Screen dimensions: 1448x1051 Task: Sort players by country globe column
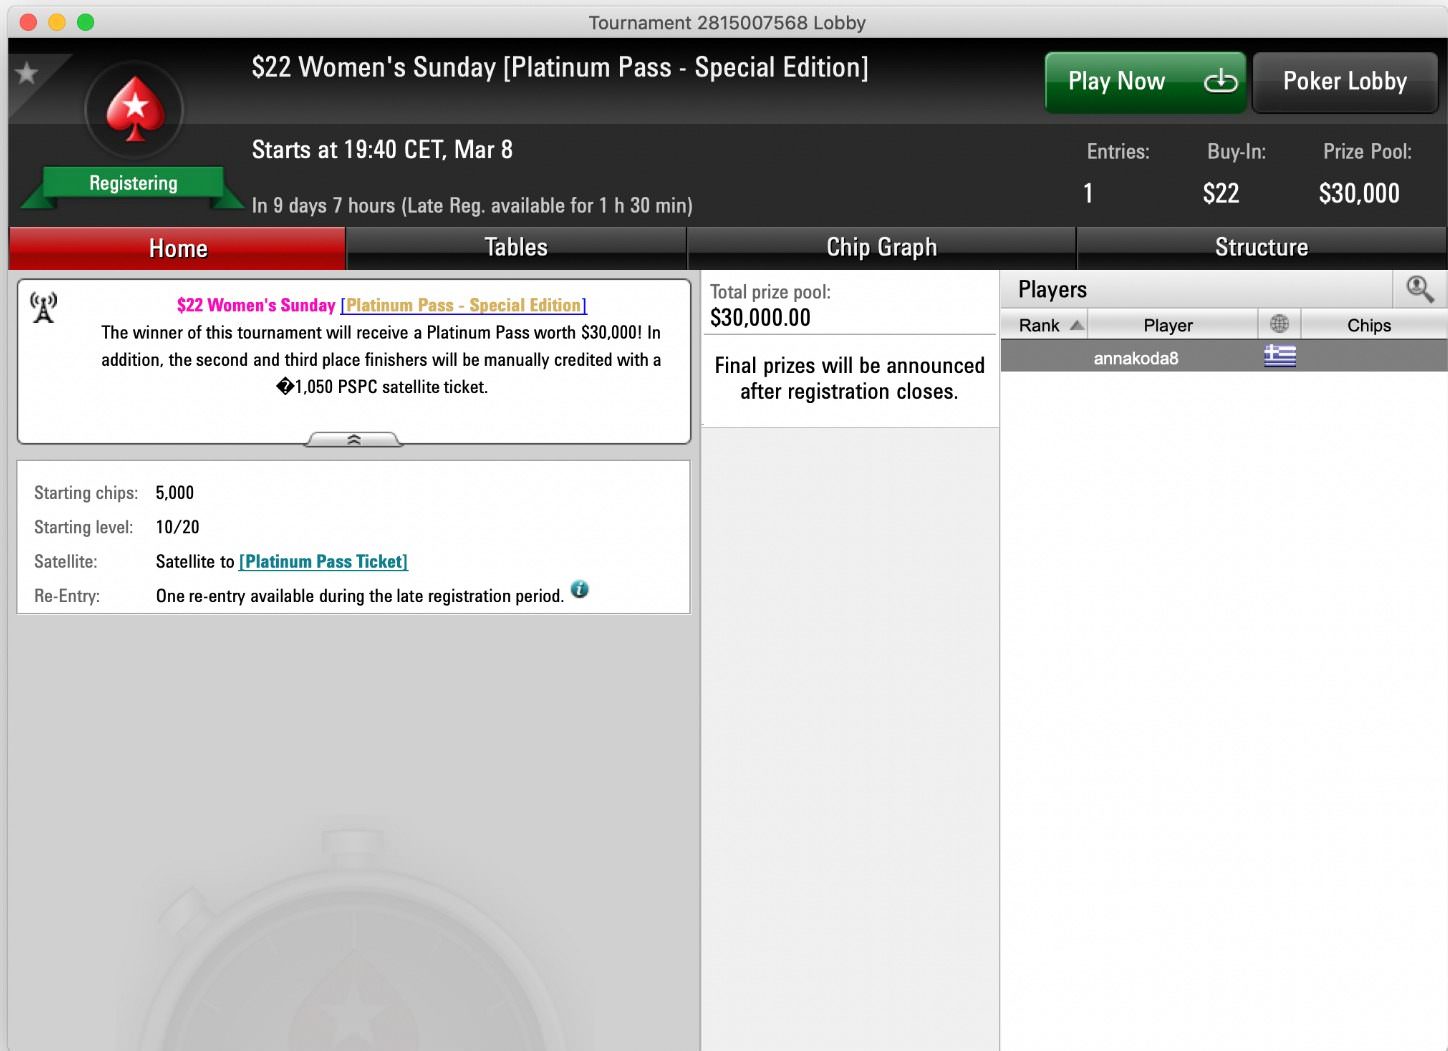1279,324
